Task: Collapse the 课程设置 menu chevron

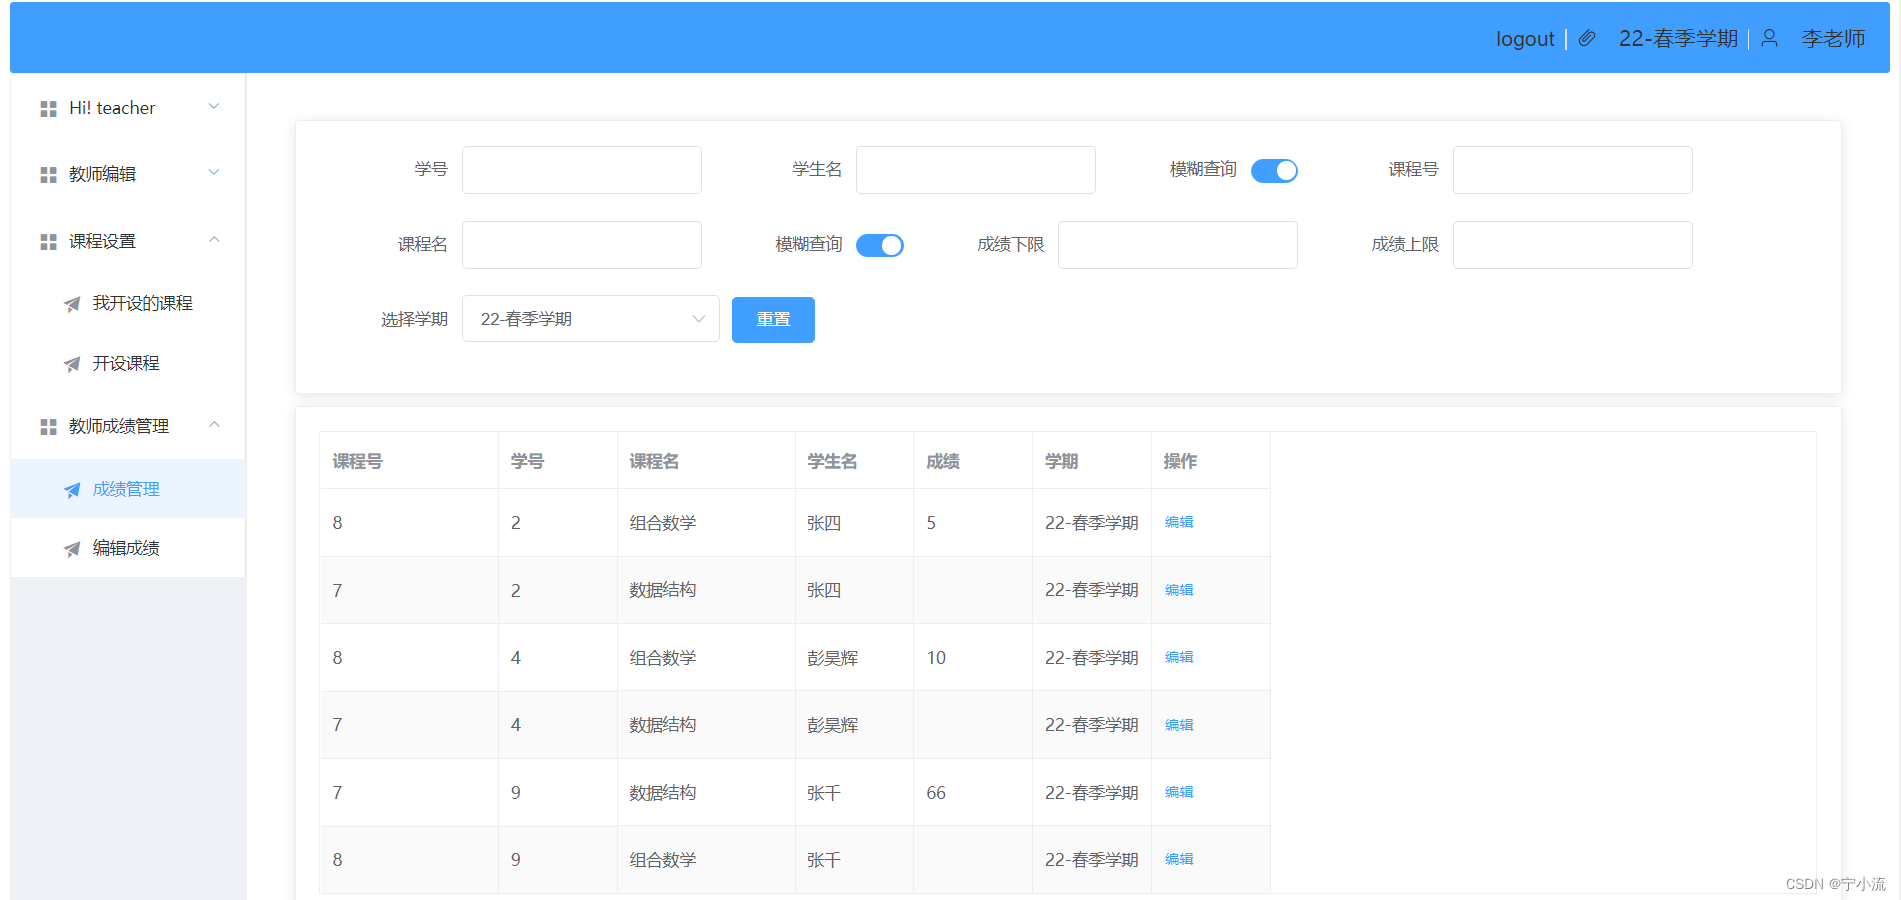Action: (214, 239)
